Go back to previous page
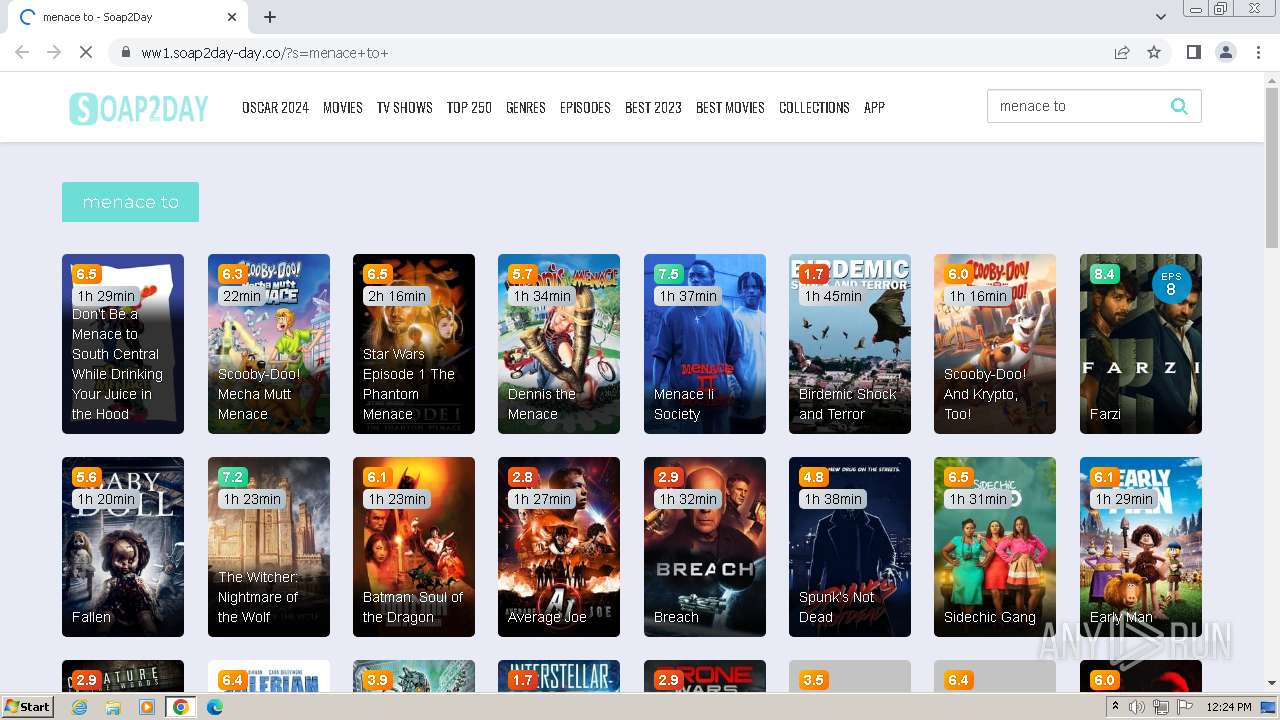The height and width of the screenshot is (720, 1280). coord(22,52)
